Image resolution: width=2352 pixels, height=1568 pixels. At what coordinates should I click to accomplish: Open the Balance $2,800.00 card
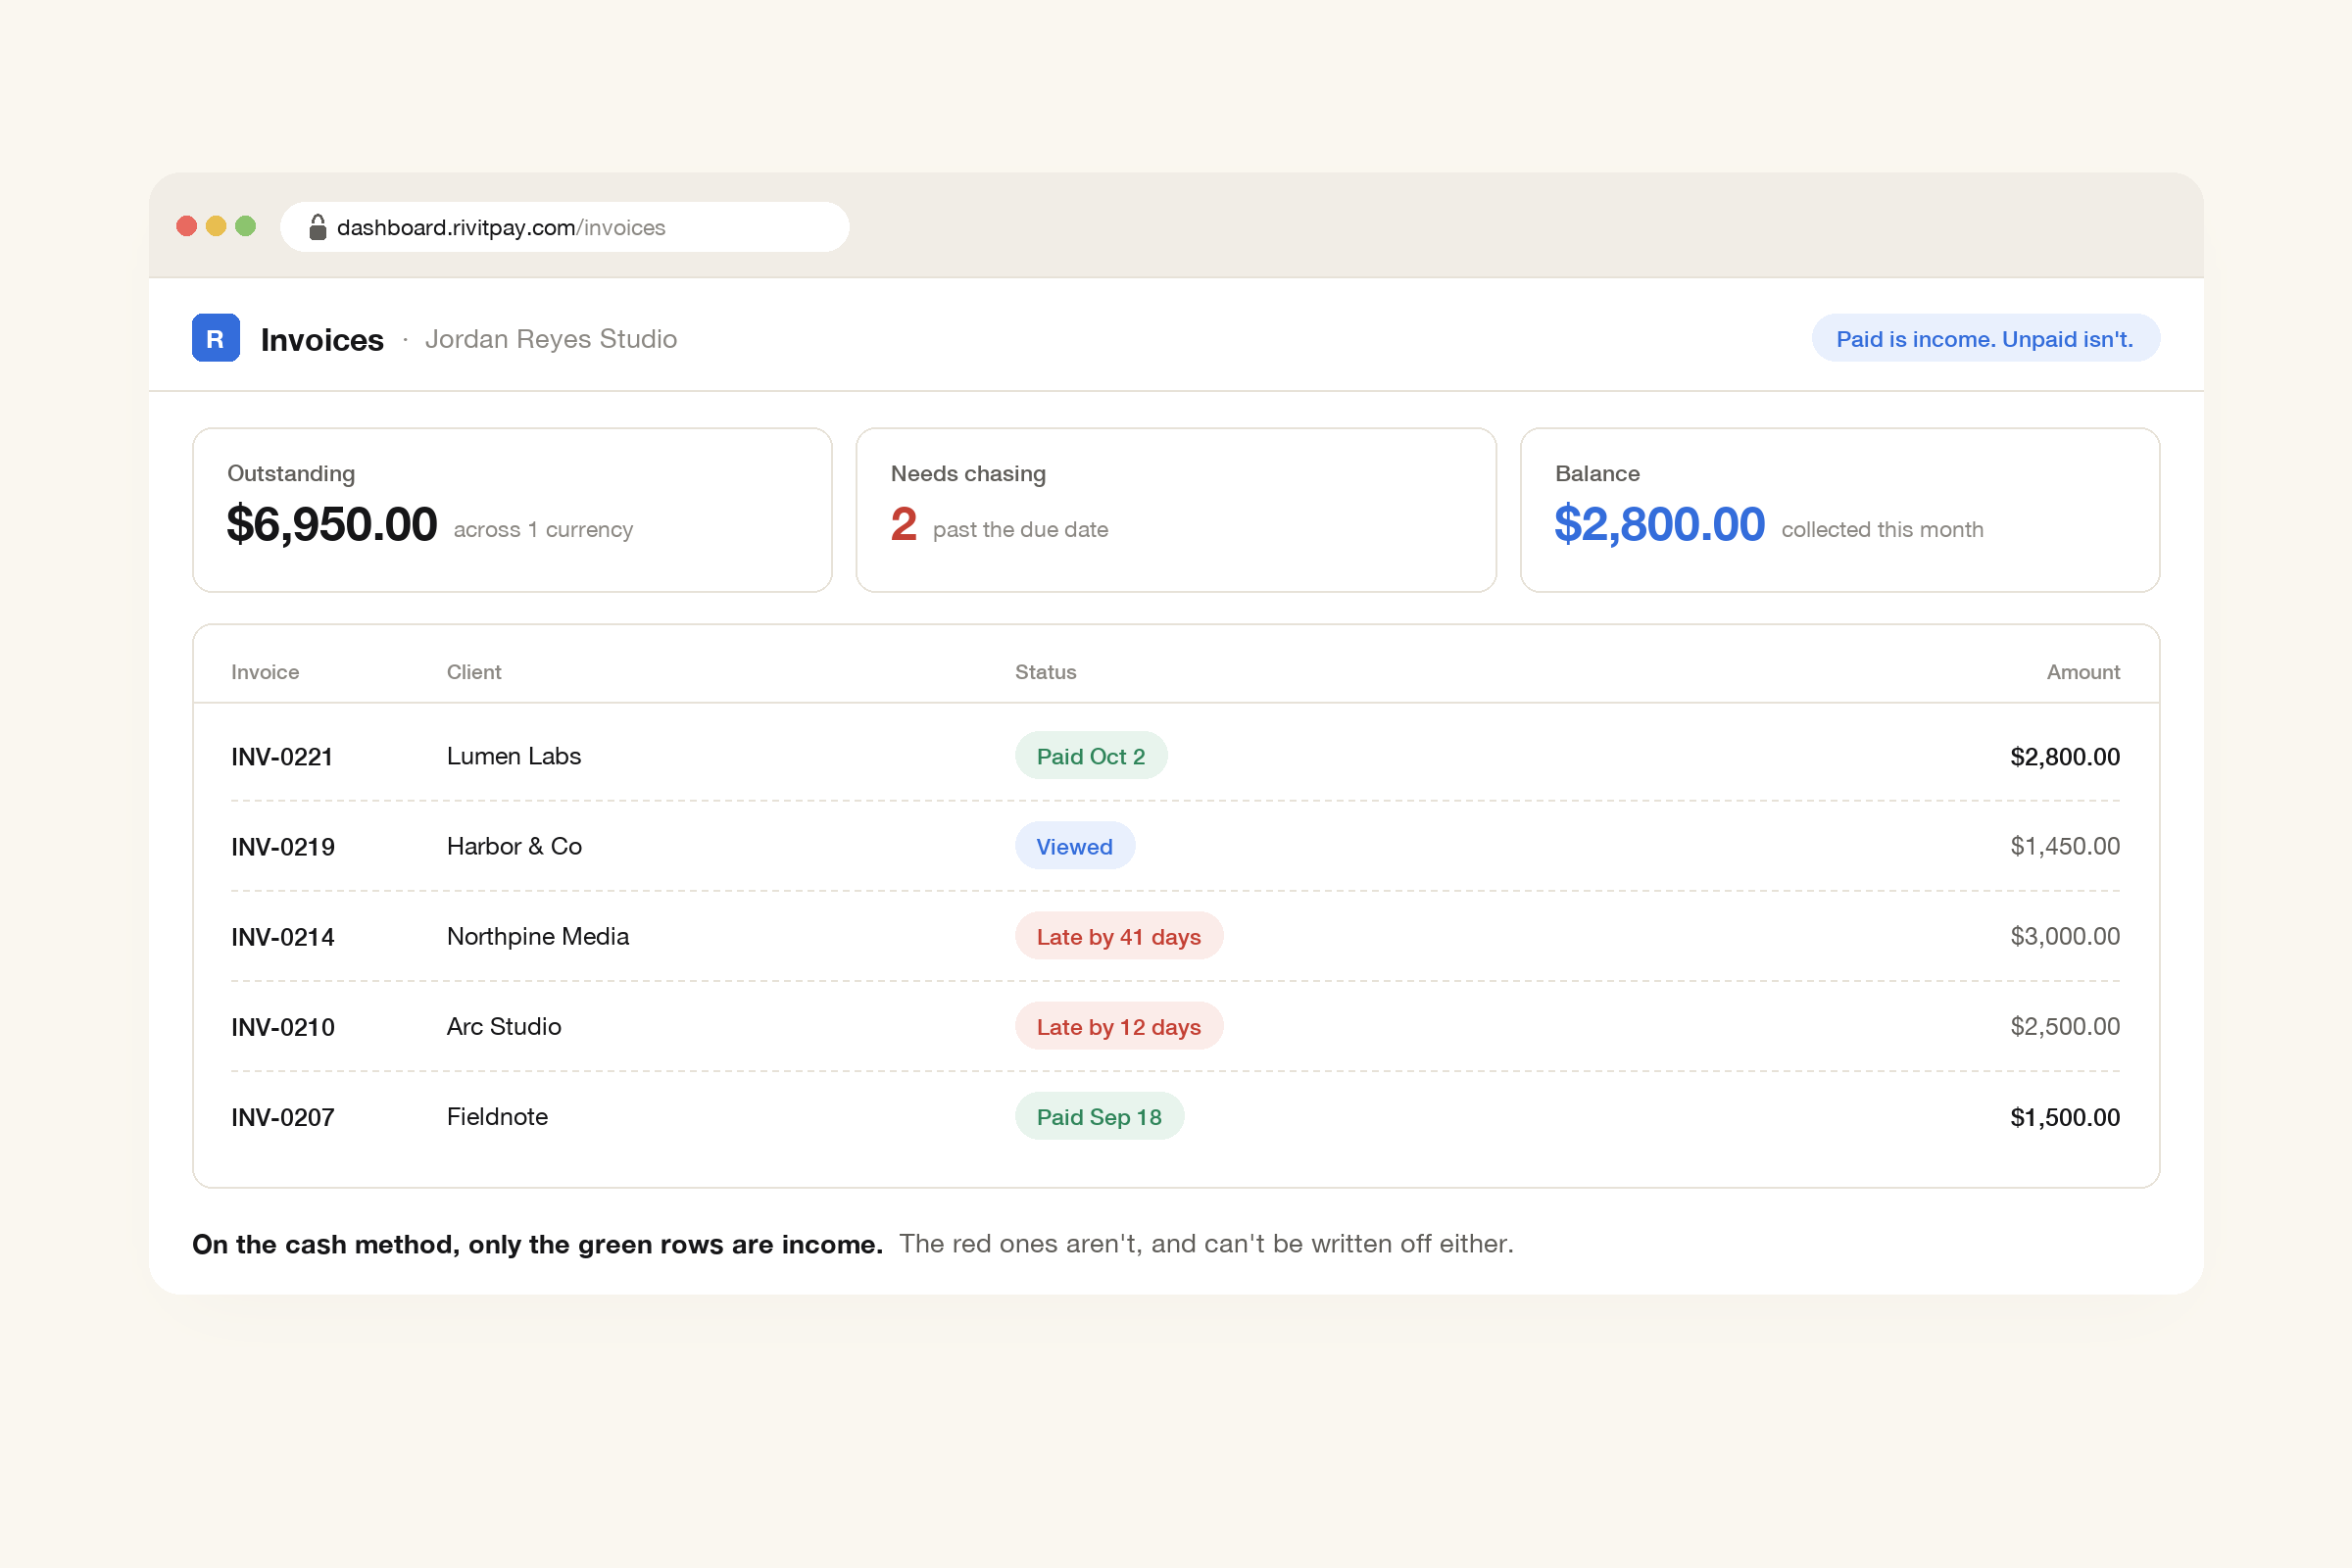pos(1840,510)
